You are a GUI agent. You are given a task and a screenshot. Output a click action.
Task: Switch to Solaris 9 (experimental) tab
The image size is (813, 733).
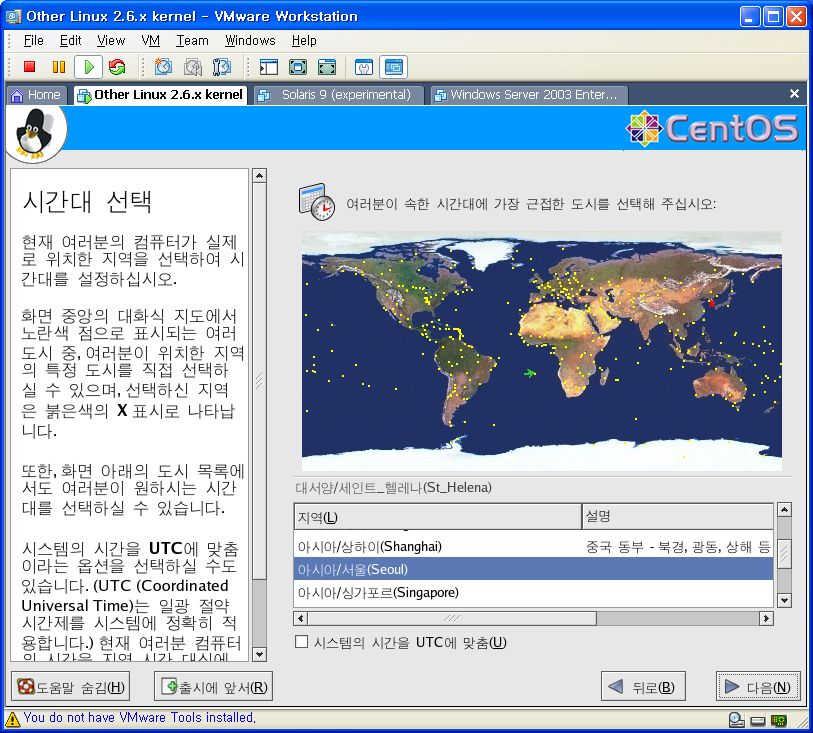point(337,95)
